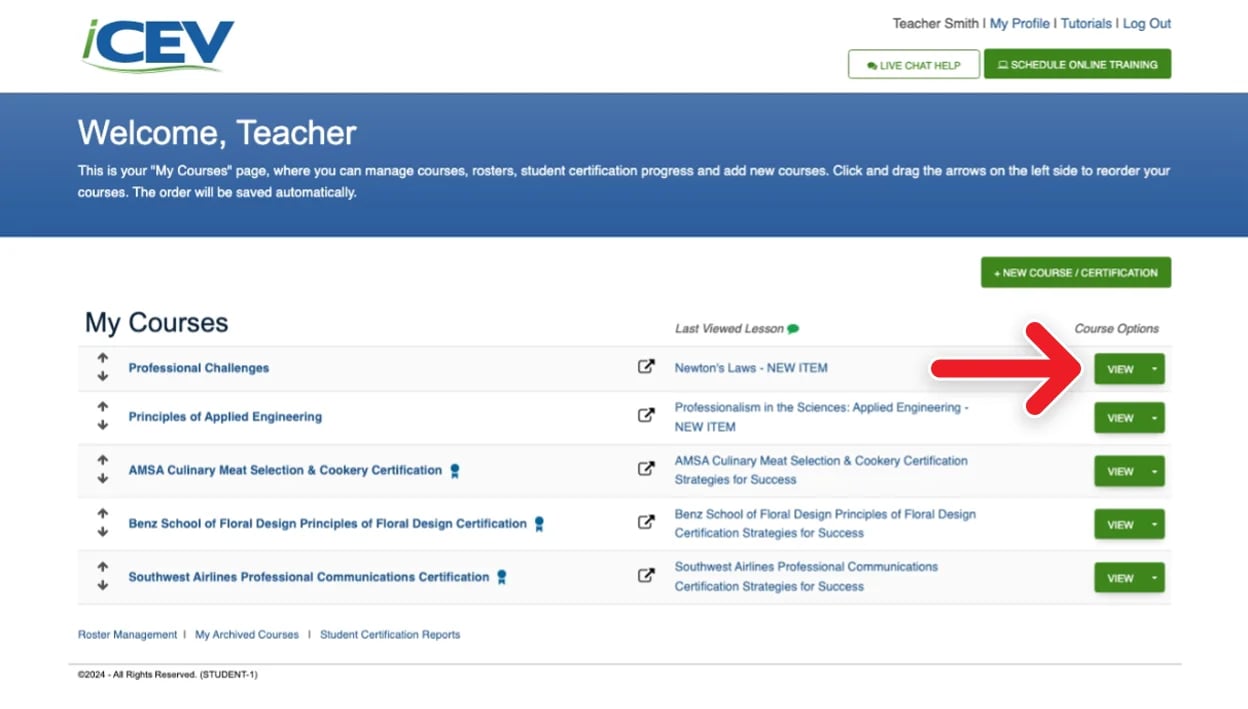The image size is (1248, 709).
Task: Open AMSA Culinary lesson external link icon
Action: pos(646,468)
